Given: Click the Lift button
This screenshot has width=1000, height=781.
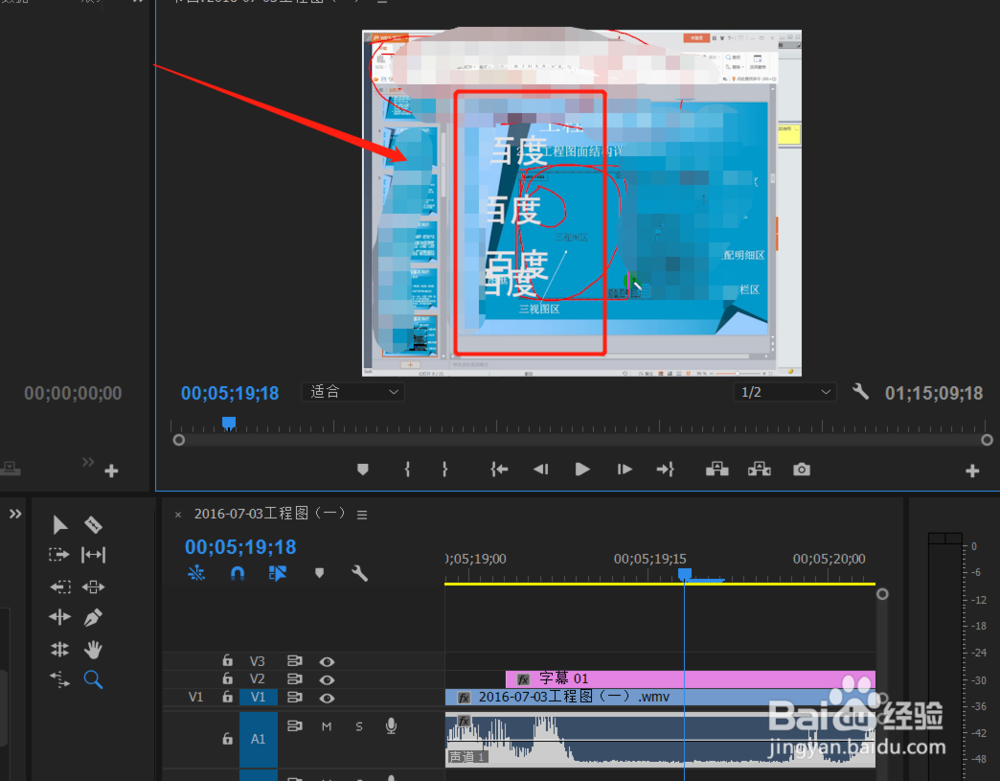Looking at the screenshot, I should [x=717, y=470].
